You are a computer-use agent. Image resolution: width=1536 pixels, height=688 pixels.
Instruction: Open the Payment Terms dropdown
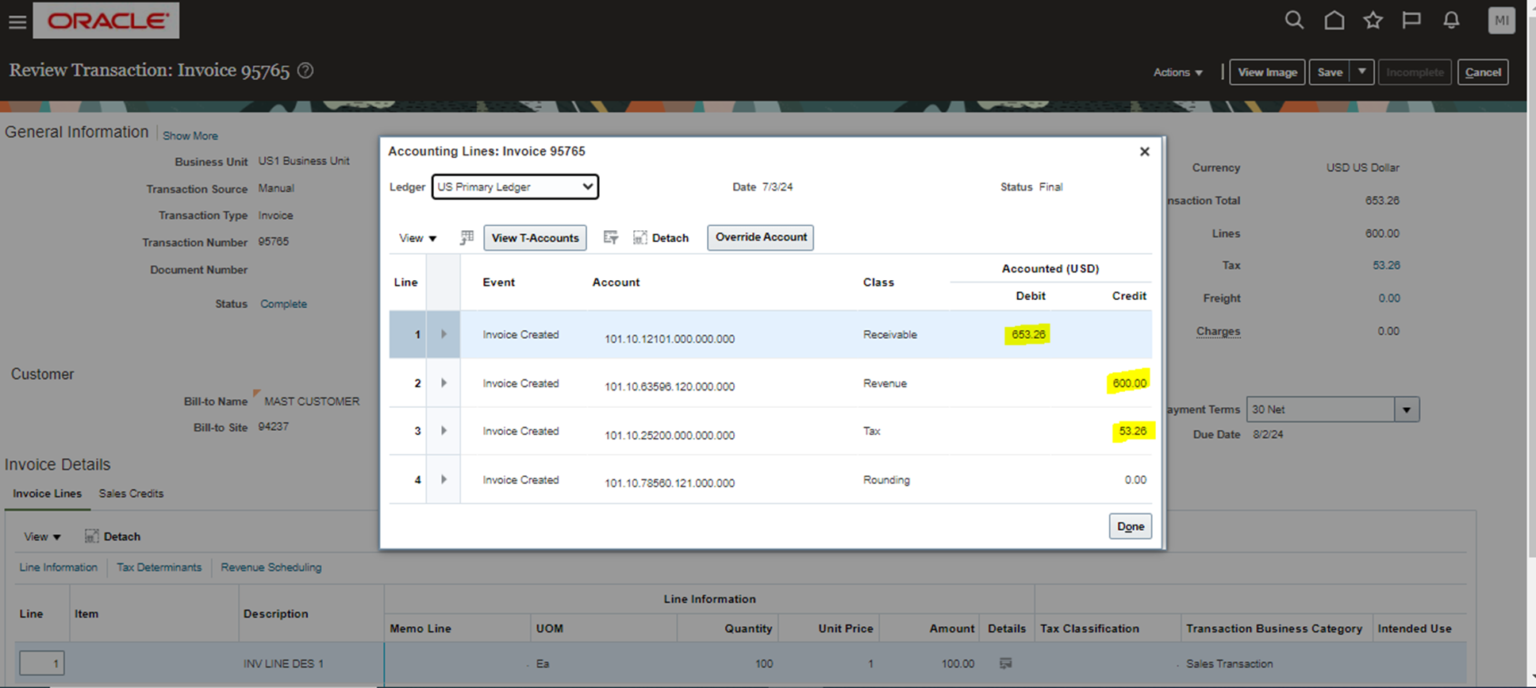(1405, 408)
